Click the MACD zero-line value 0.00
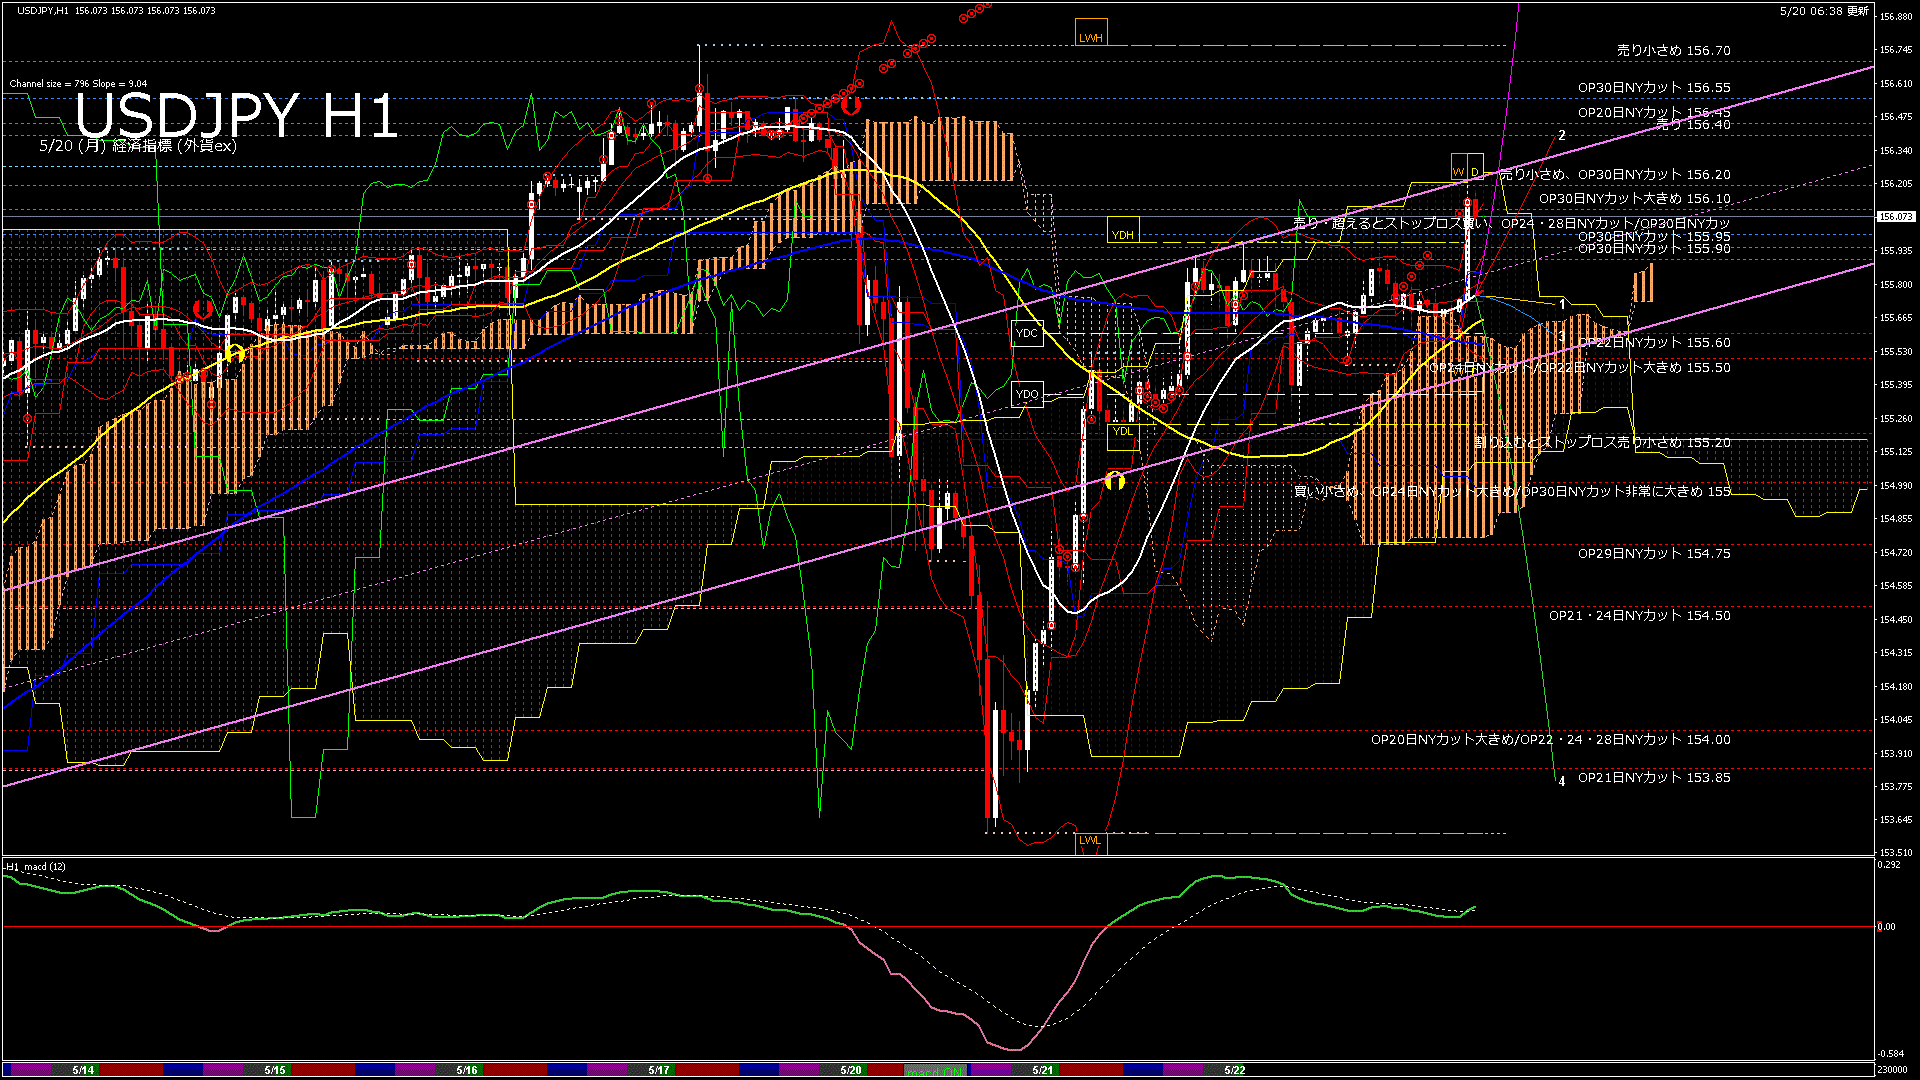Screen dimensions: 1920x1080 [1886, 927]
